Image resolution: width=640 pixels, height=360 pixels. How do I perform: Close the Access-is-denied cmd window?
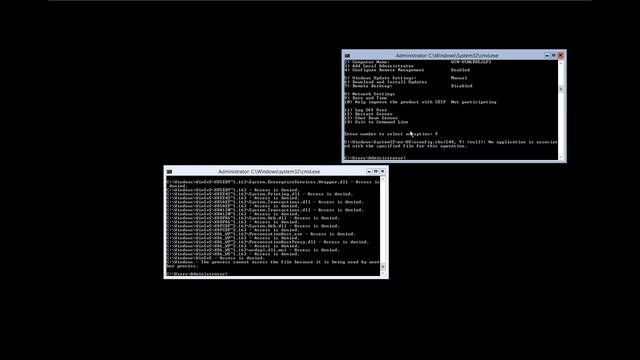pyautogui.click(x=382, y=171)
